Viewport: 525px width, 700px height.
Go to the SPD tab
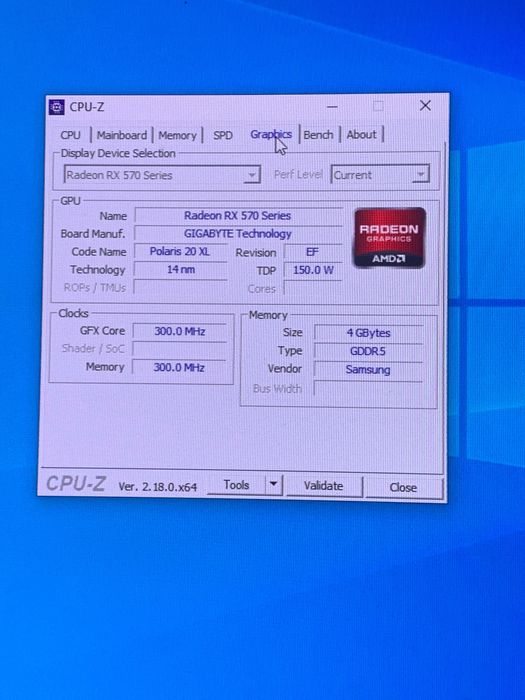pyautogui.click(x=223, y=135)
